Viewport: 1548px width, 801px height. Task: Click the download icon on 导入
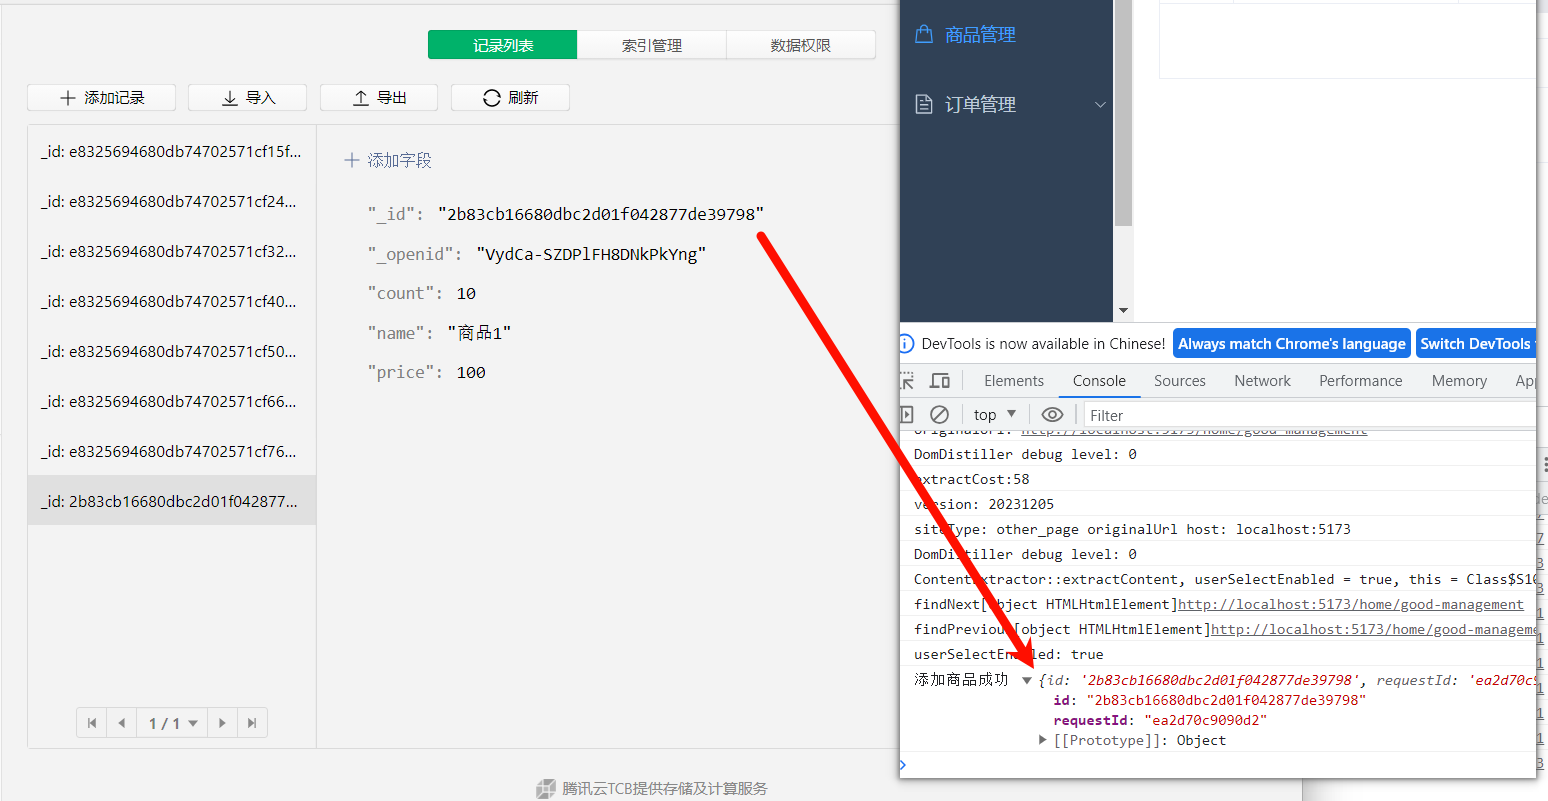coord(230,98)
